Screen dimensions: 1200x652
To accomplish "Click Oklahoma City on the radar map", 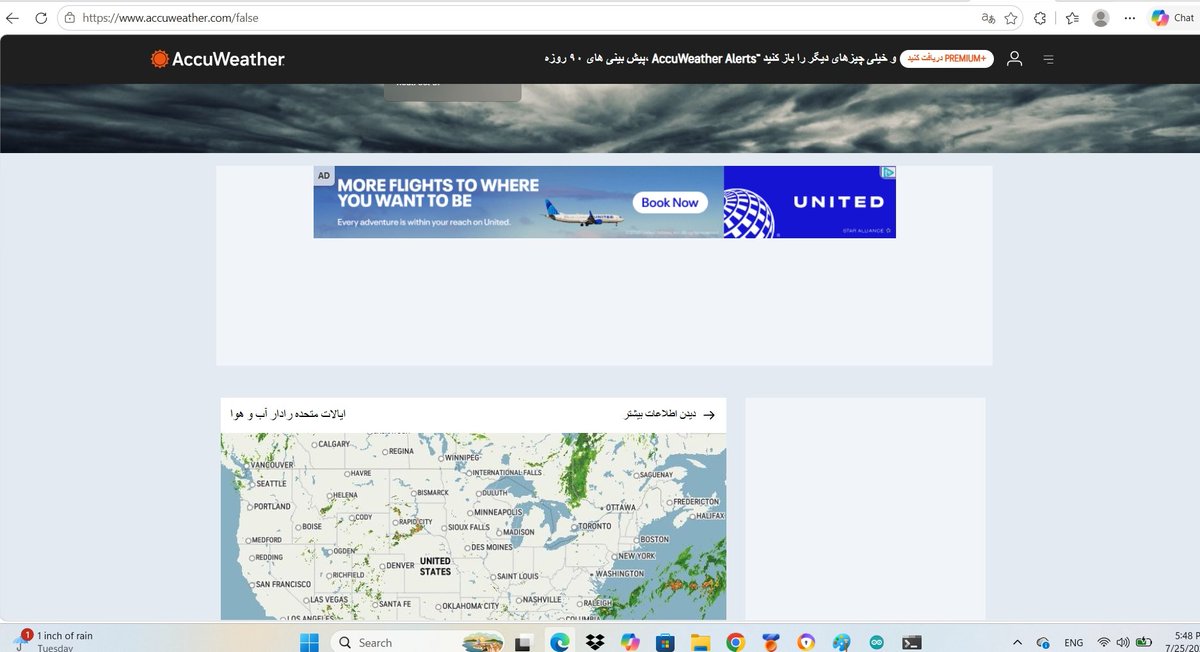I will [467, 606].
